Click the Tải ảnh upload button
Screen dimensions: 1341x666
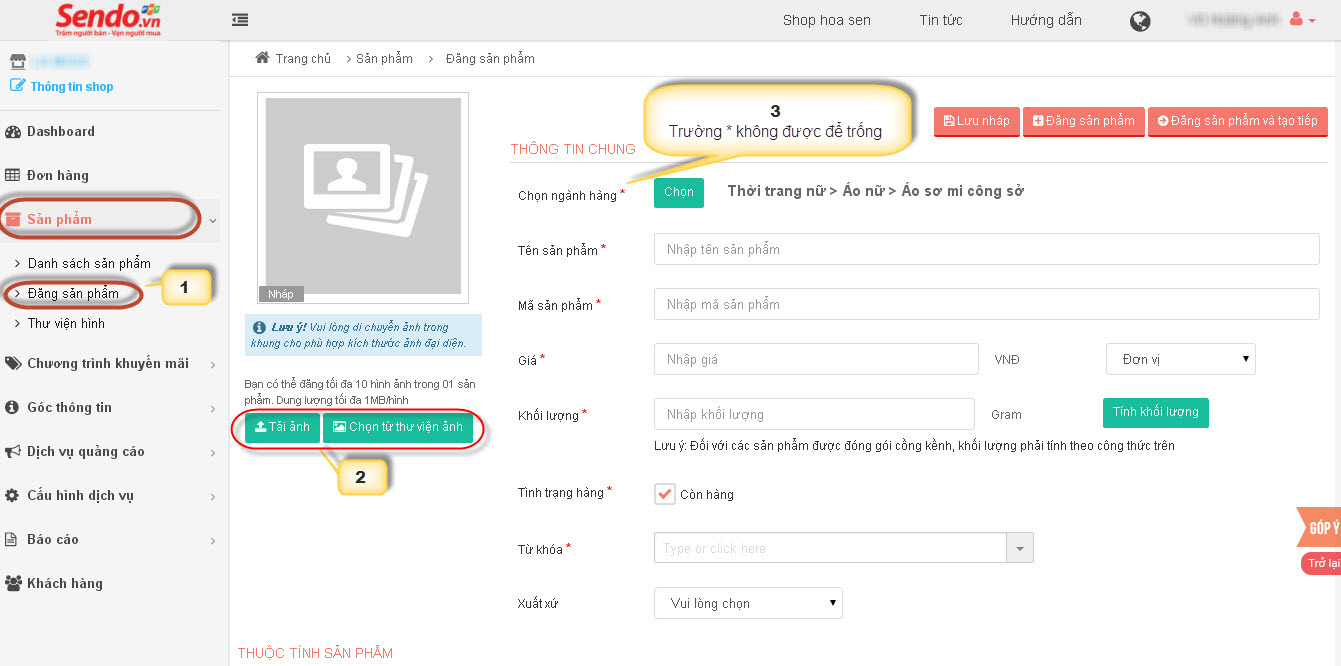click(x=281, y=427)
